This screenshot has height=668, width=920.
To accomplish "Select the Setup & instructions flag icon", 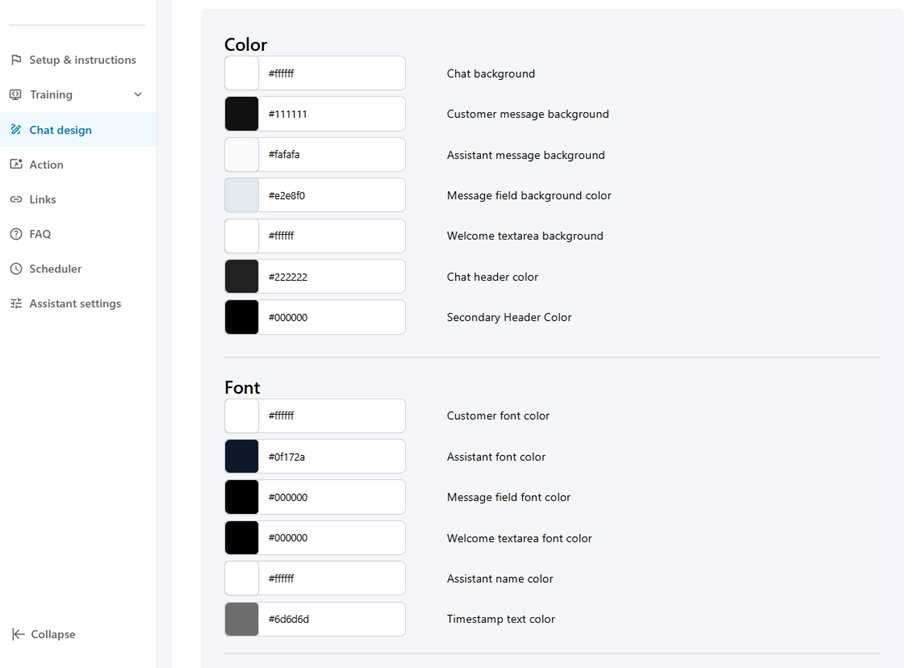I will click(14, 59).
